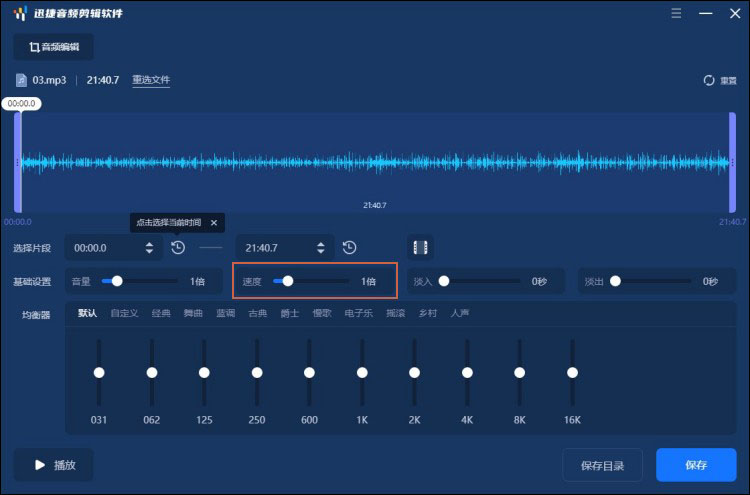Click the fade-in value 0秒
This screenshot has height=495, width=750.
tap(539, 281)
